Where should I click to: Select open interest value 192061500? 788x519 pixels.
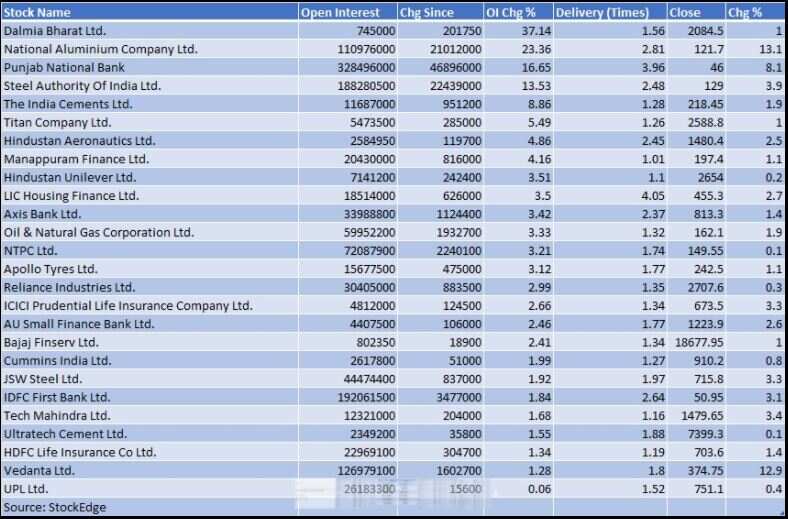[366, 397]
